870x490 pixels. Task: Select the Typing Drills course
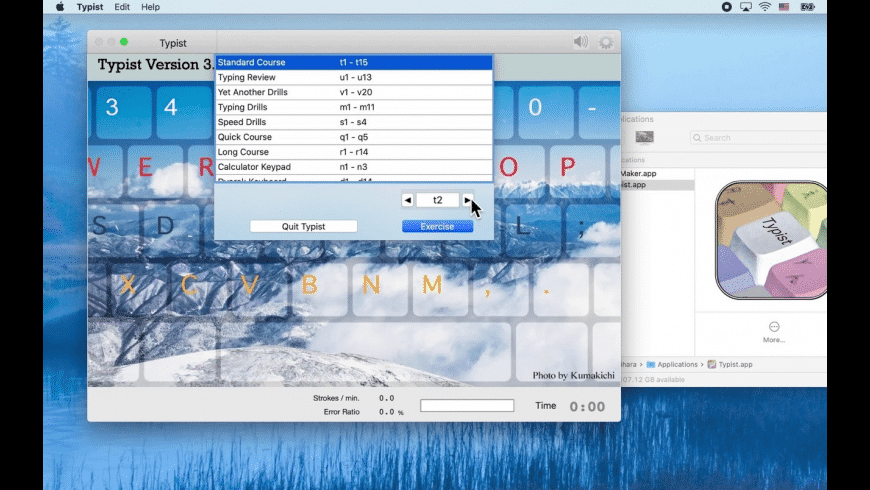click(x=354, y=107)
